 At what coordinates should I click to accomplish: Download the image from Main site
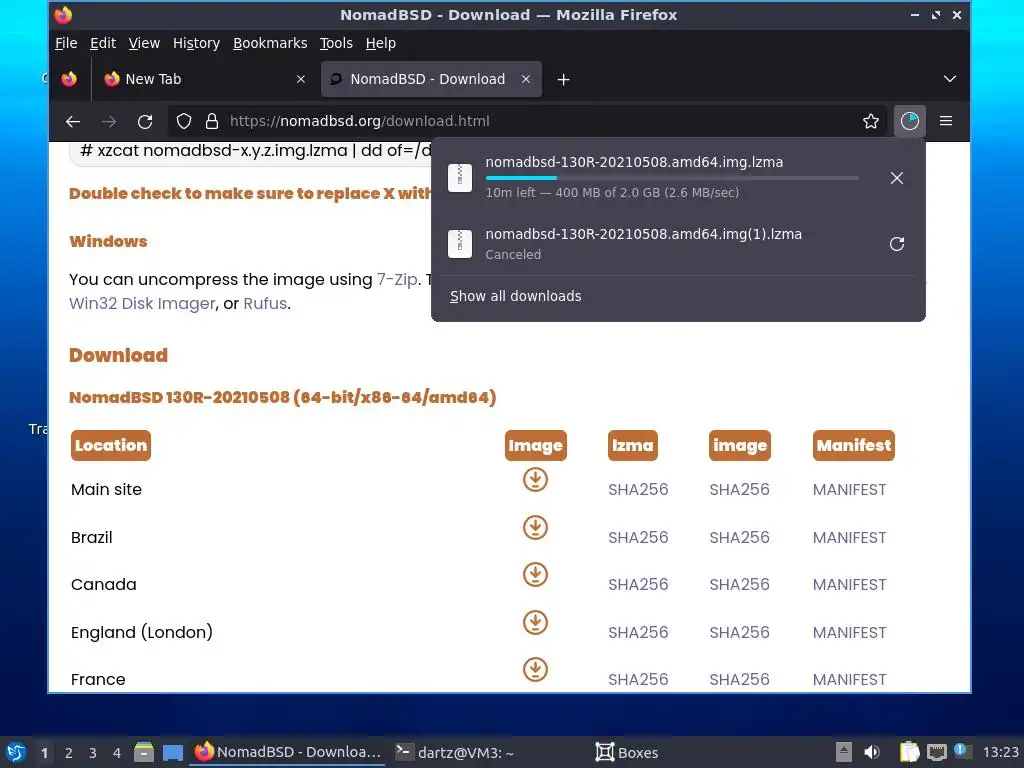click(535, 480)
